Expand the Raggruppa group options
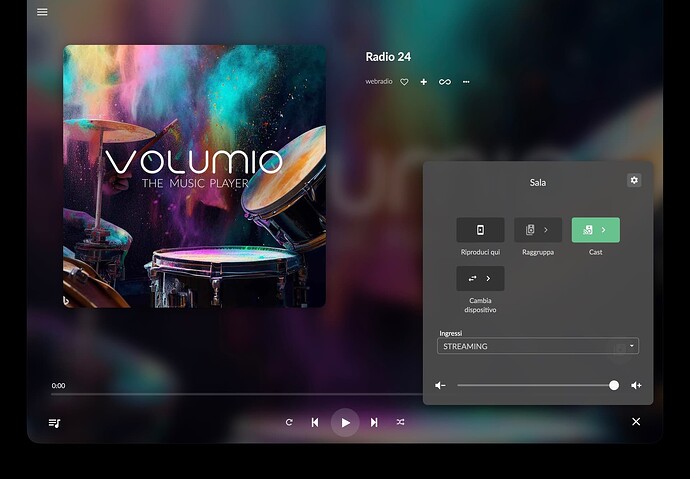The width and height of the screenshot is (690, 479). [538, 230]
